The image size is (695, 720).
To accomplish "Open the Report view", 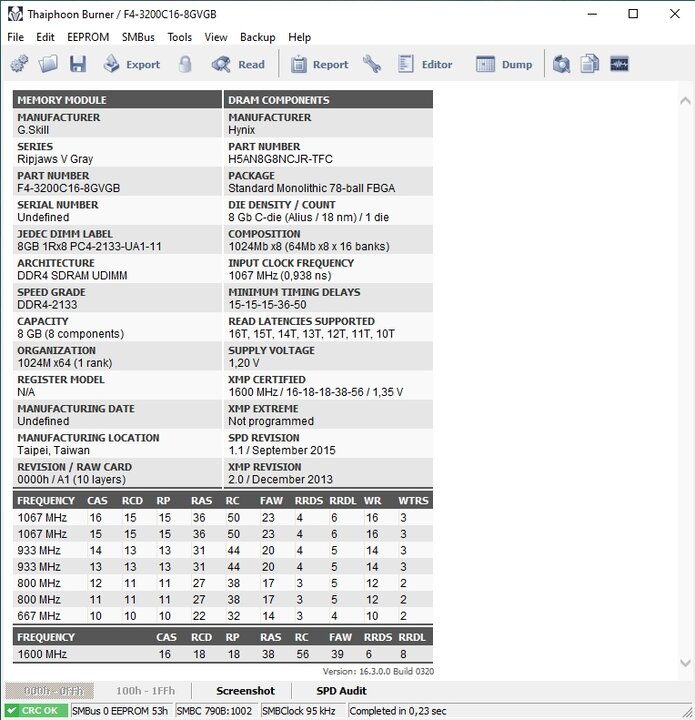I will tap(319, 64).
